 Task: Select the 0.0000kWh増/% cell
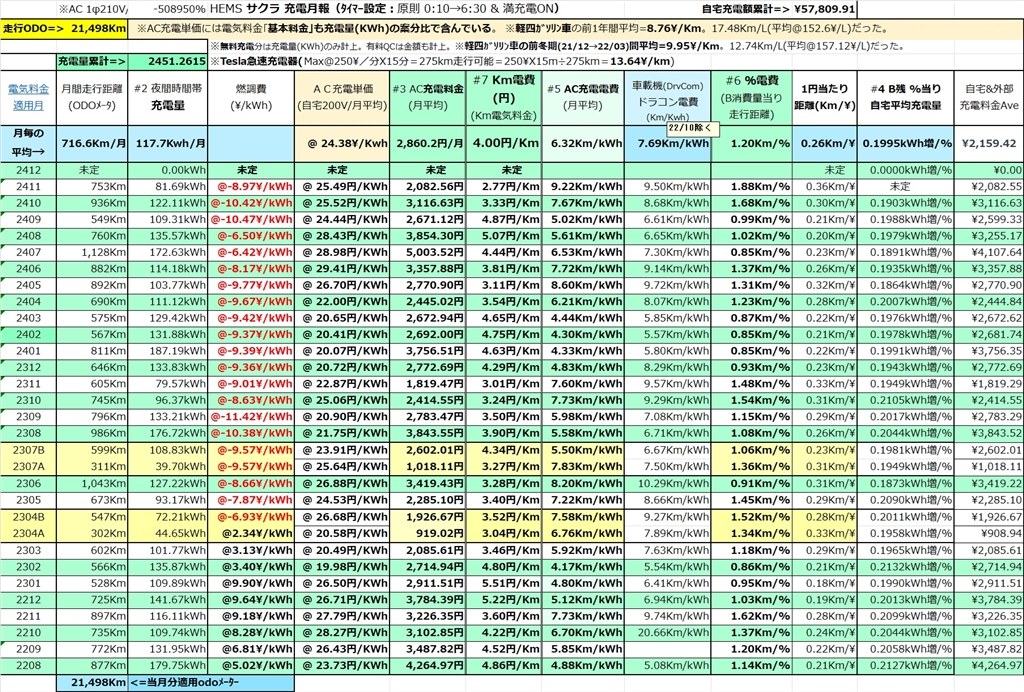pyautogui.click(x=906, y=170)
